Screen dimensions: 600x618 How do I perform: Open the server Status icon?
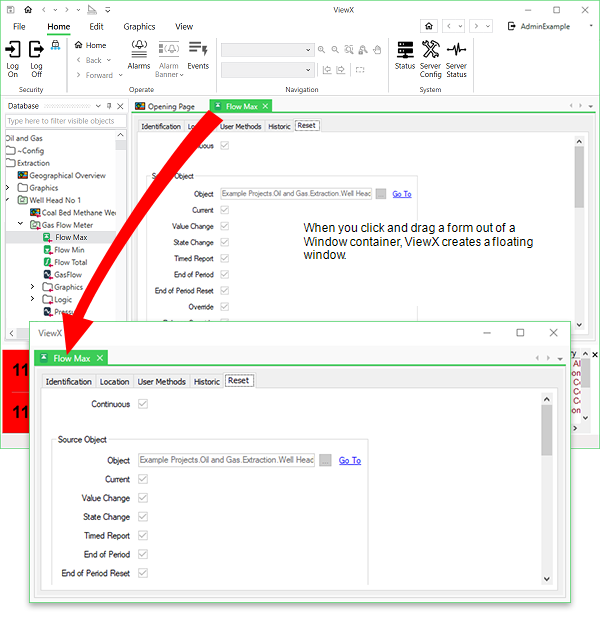[405, 50]
